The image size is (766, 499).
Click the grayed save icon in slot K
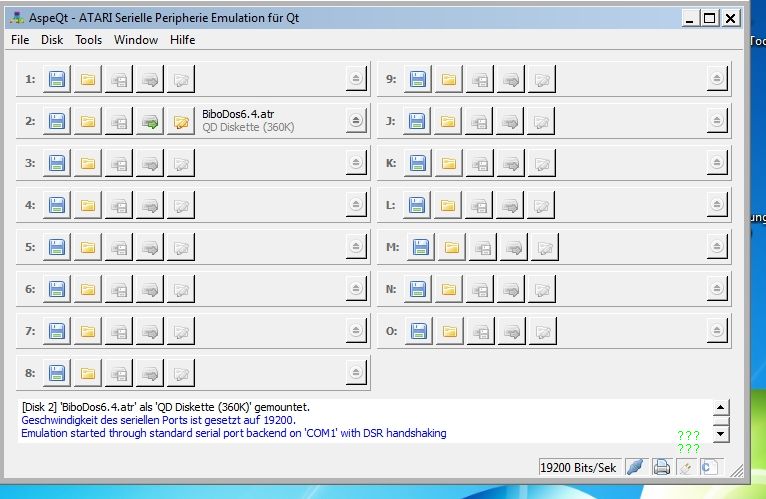point(480,163)
